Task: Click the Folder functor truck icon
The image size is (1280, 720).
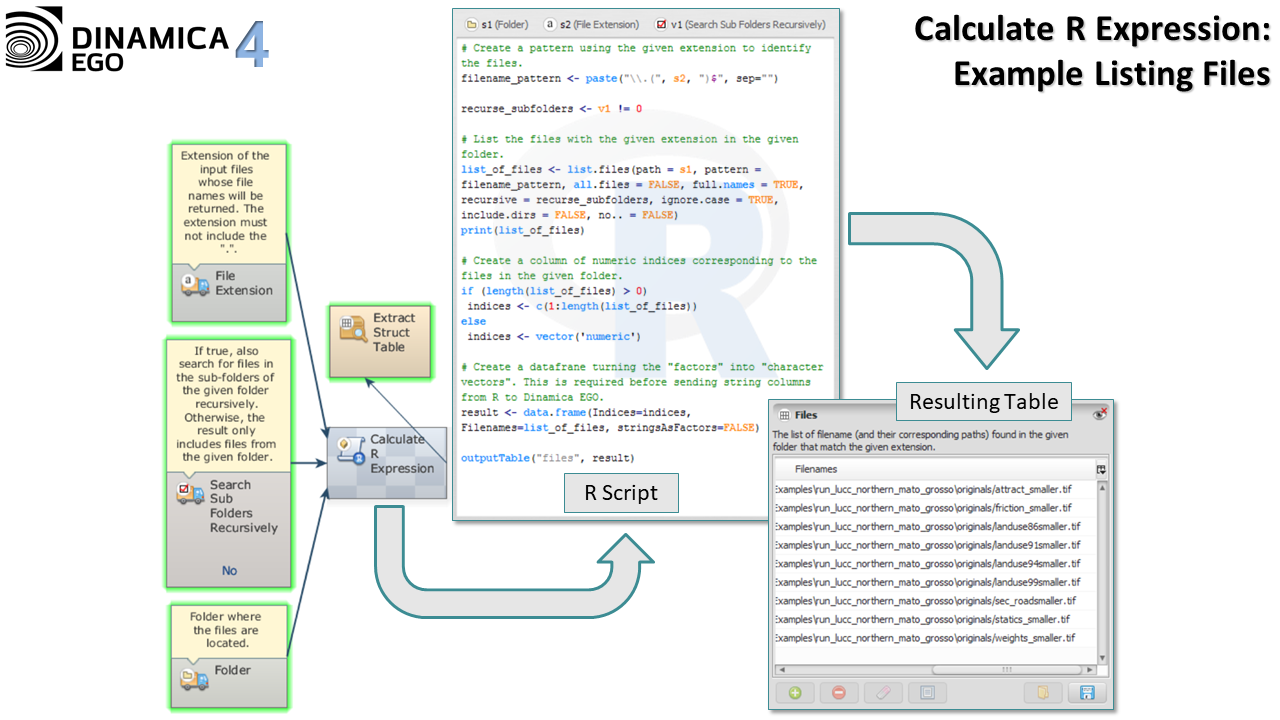Action: click(x=193, y=678)
